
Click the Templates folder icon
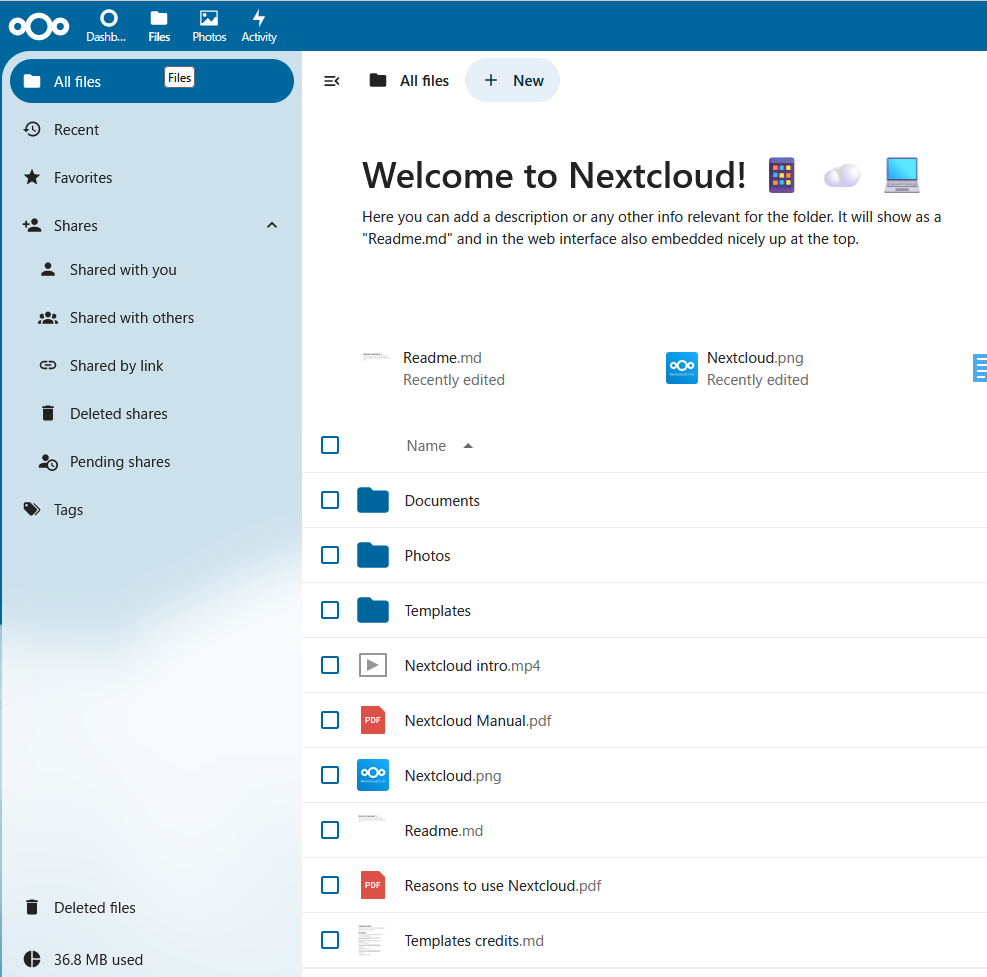pos(373,610)
